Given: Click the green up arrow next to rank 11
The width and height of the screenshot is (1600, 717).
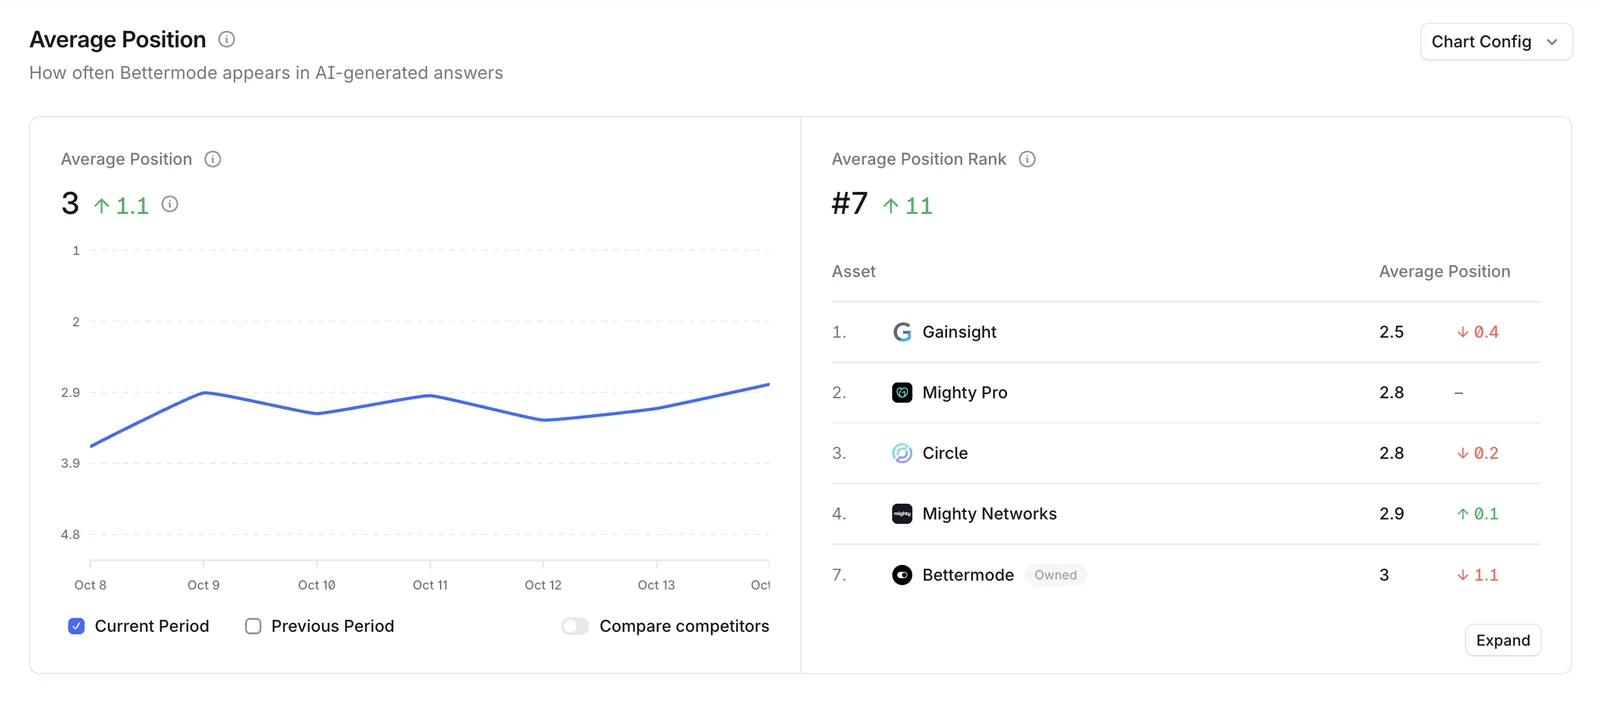Looking at the screenshot, I should point(891,206).
